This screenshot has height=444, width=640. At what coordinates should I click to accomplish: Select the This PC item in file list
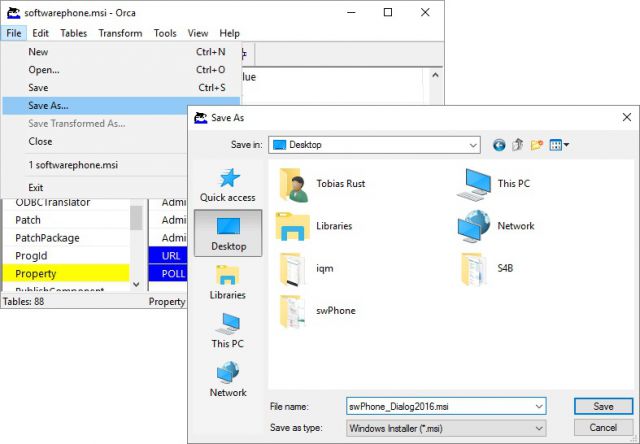(493, 184)
